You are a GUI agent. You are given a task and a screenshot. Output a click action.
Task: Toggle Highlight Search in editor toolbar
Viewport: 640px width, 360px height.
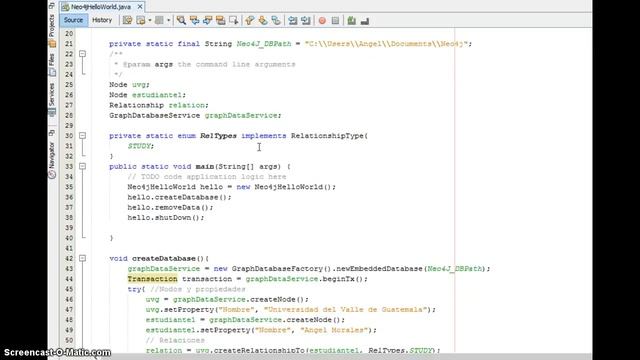coord(220,20)
